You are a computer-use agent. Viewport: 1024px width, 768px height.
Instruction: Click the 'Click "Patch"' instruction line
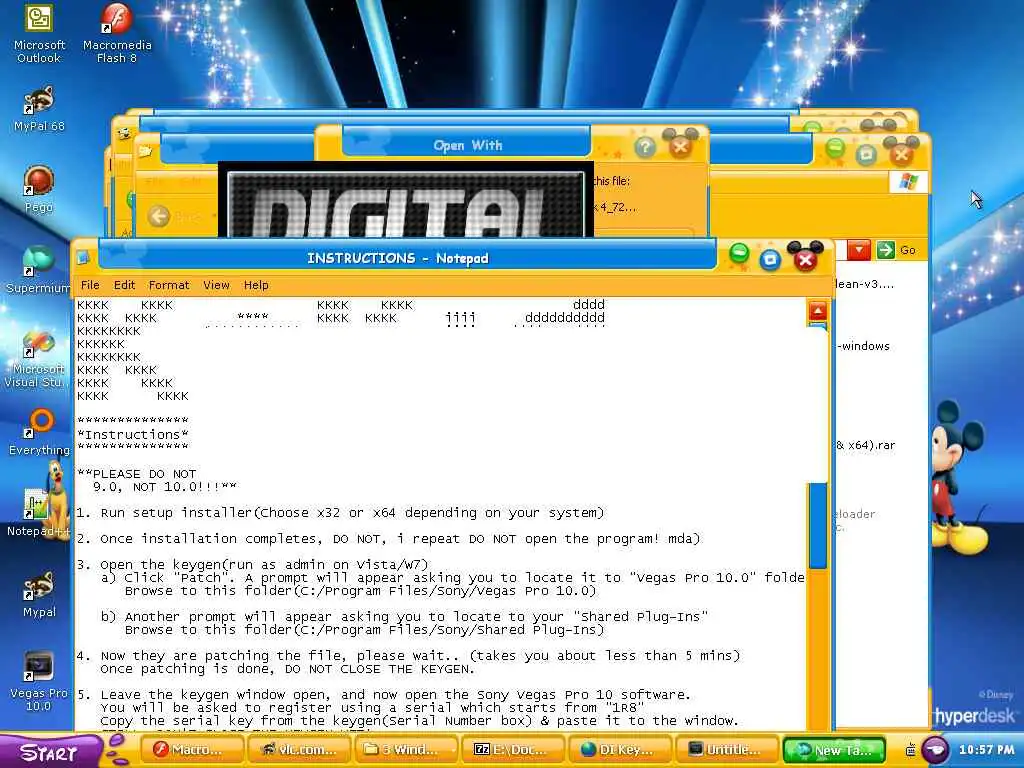453,577
